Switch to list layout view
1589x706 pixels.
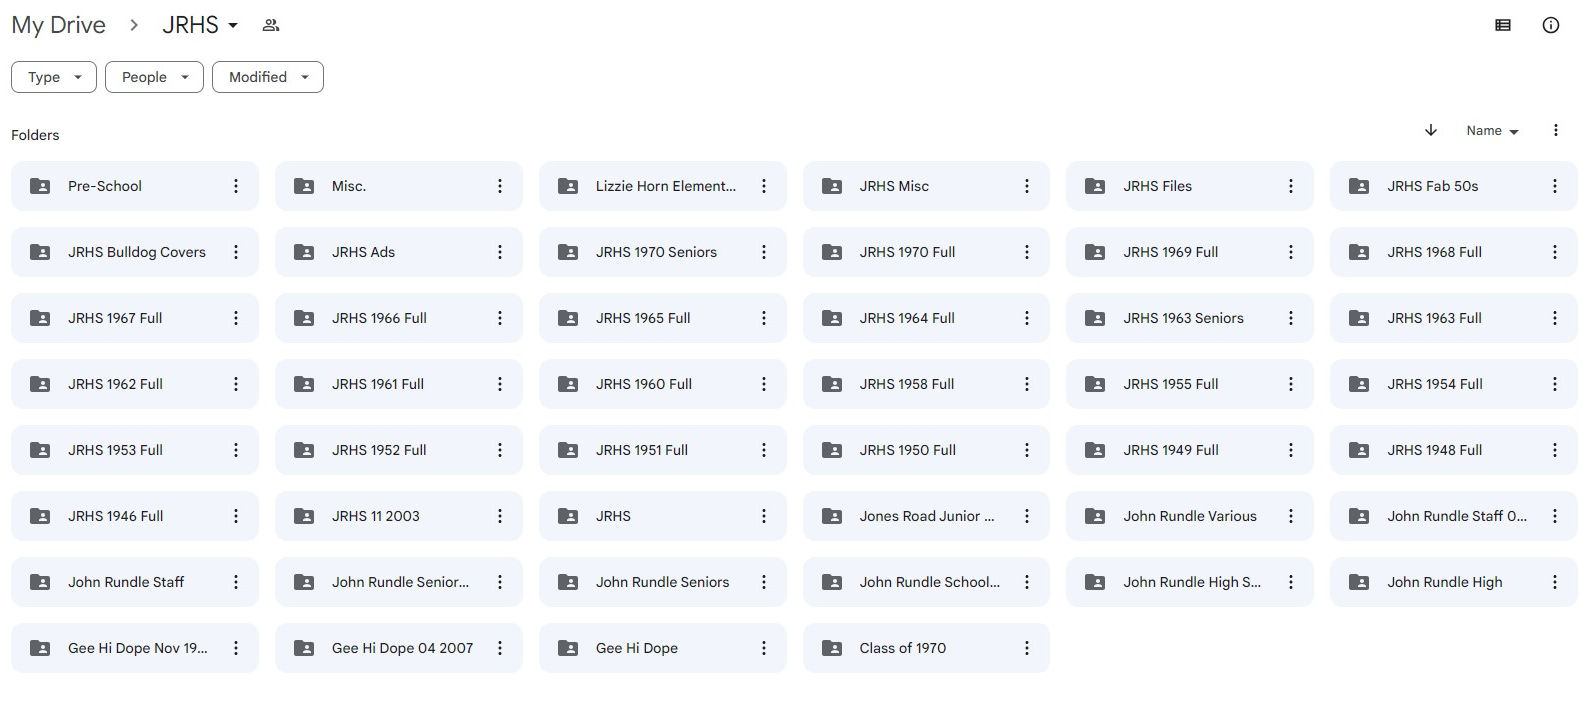[1502, 26]
